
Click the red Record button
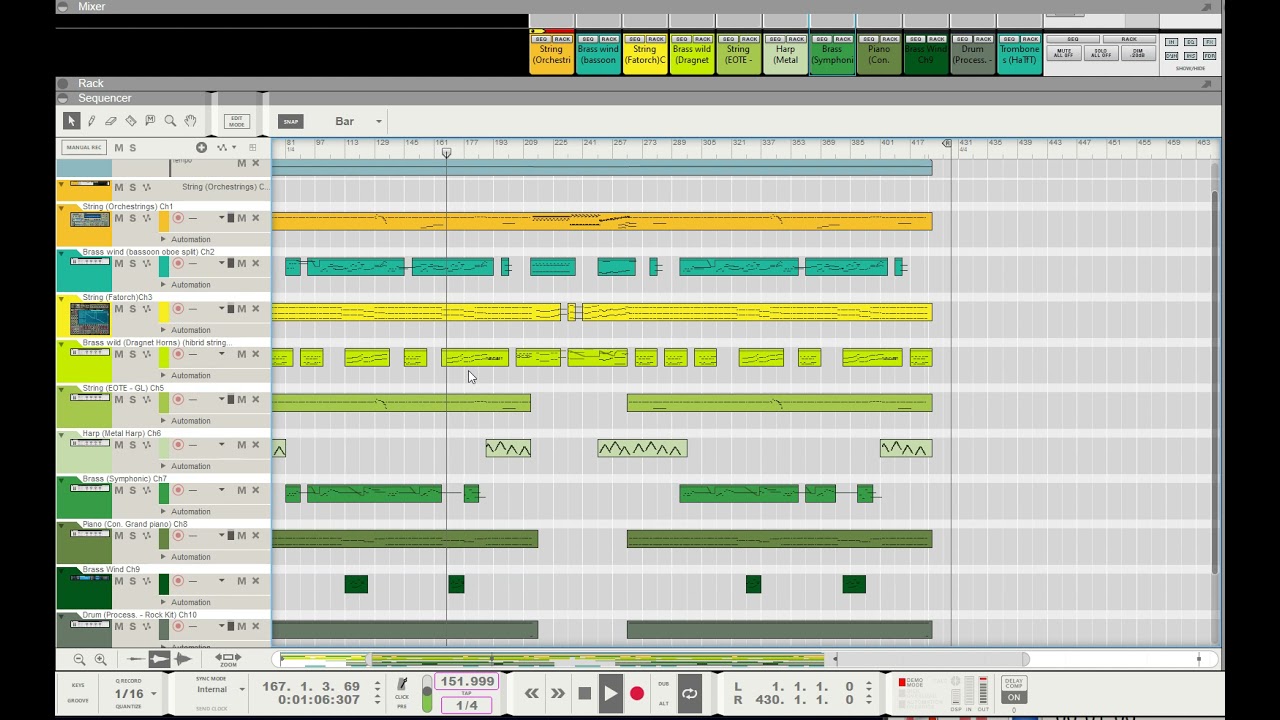637,694
